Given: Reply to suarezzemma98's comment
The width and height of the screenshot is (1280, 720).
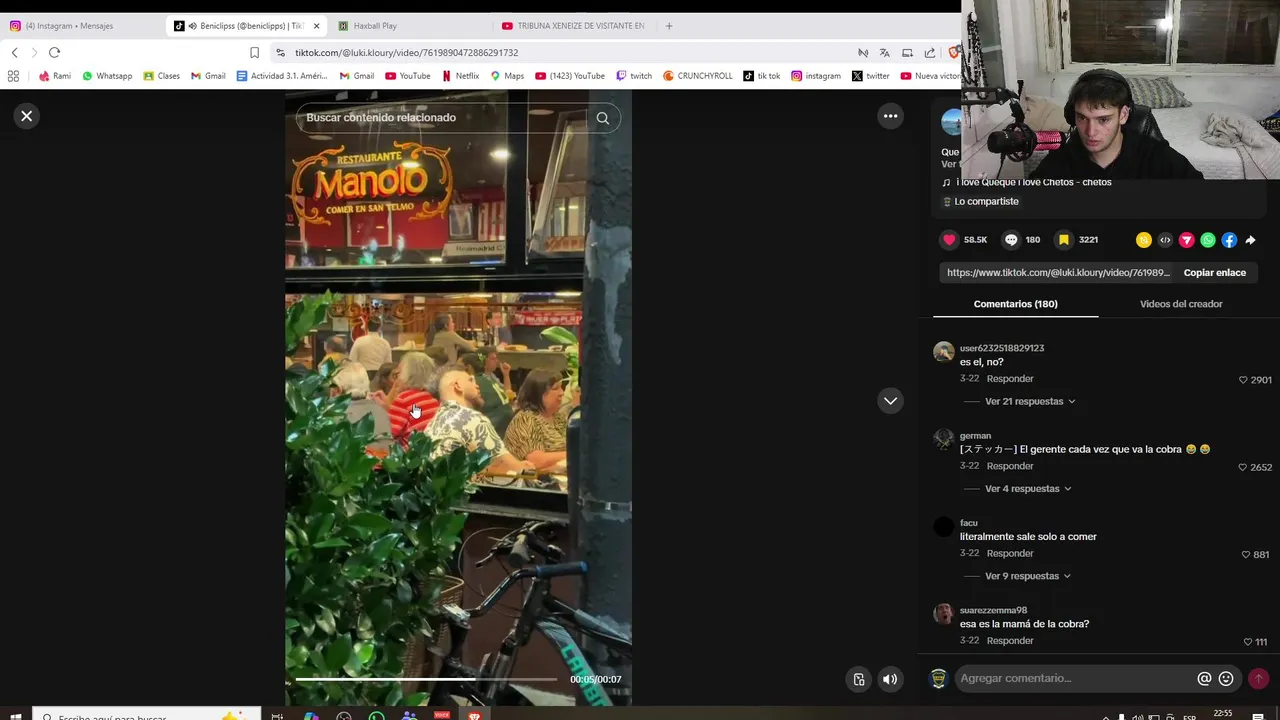Looking at the screenshot, I should click(1010, 641).
